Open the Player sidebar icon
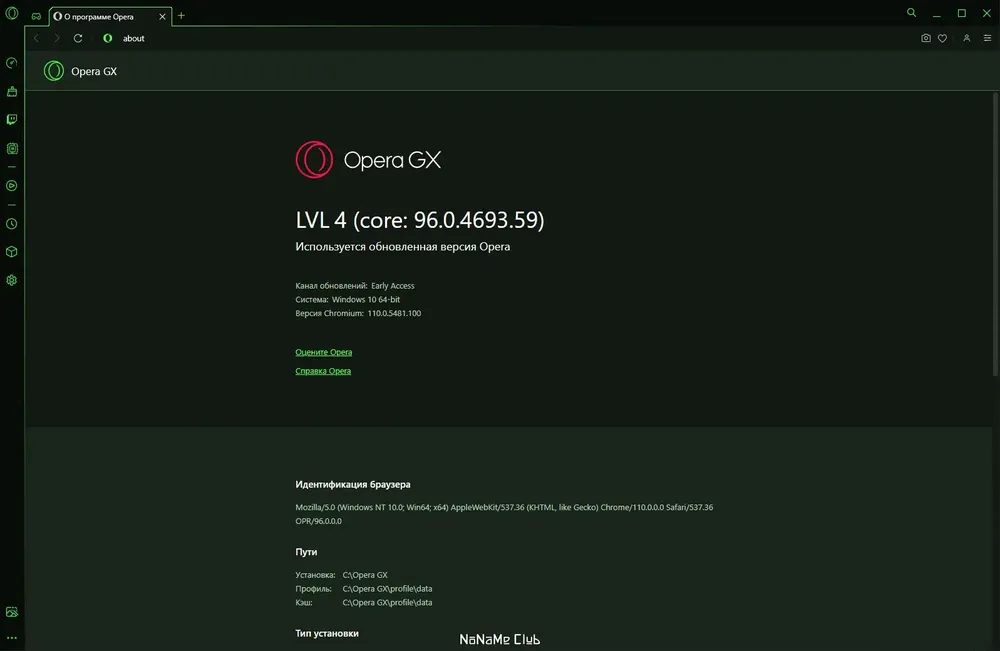The height and width of the screenshot is (651, 1000). [11, 186]
